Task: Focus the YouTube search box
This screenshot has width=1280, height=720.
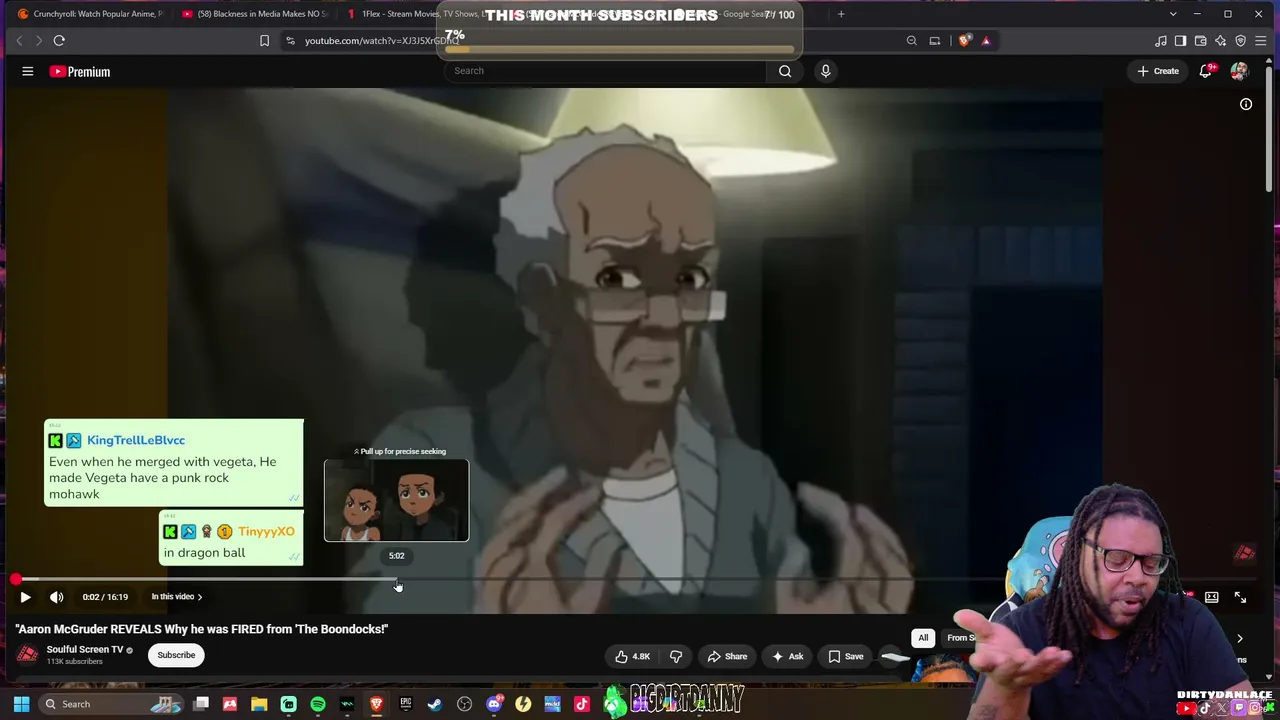Action: [x=606, y=71]
